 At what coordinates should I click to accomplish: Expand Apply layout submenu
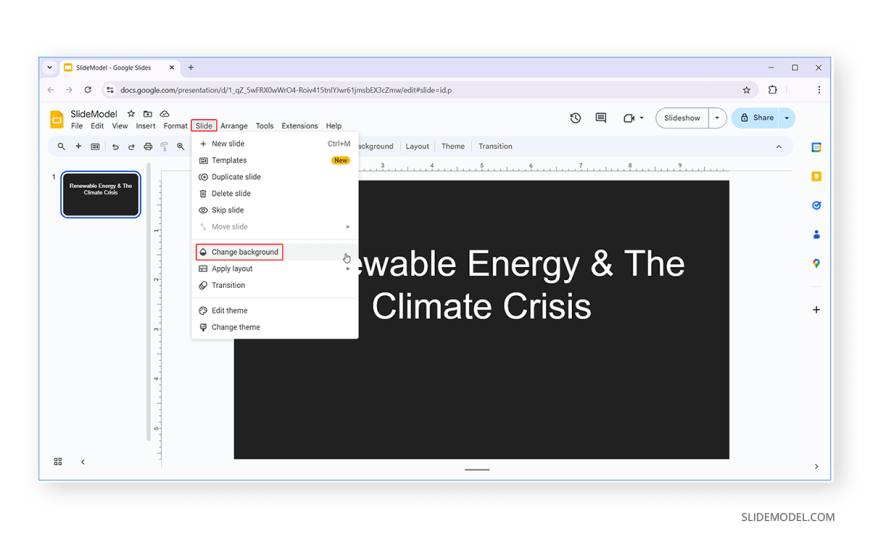pos(275,269)
